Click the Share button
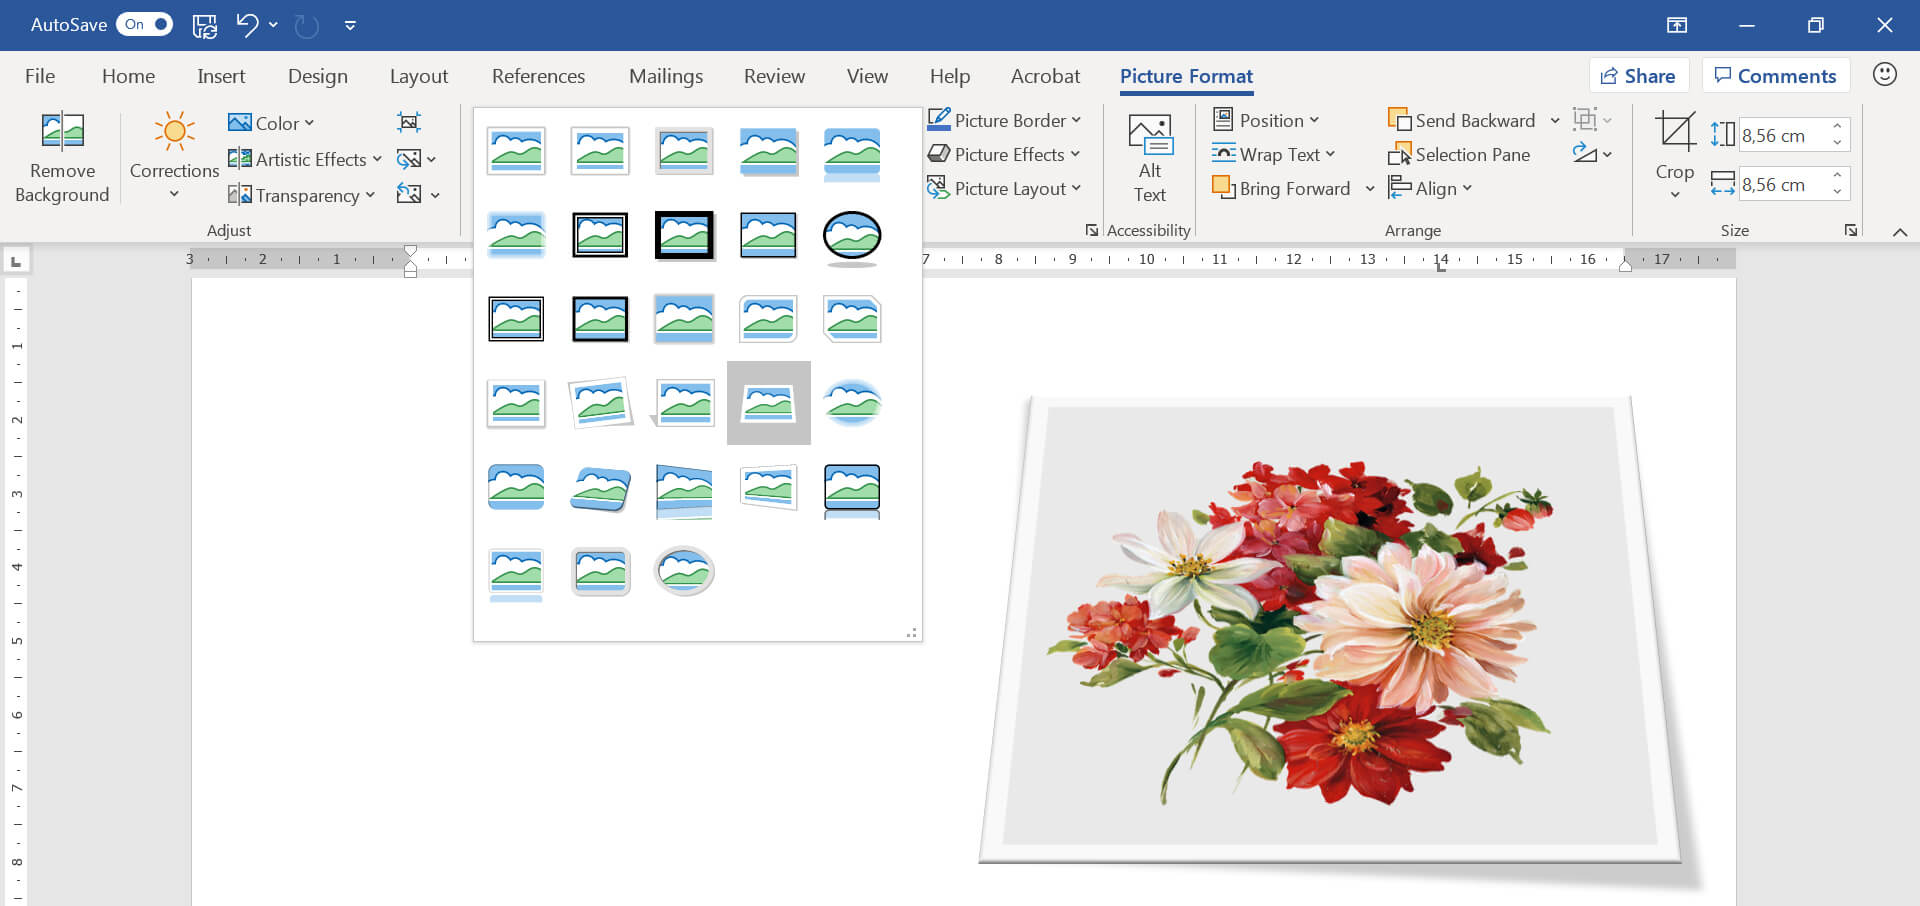 pos(1638,76)
